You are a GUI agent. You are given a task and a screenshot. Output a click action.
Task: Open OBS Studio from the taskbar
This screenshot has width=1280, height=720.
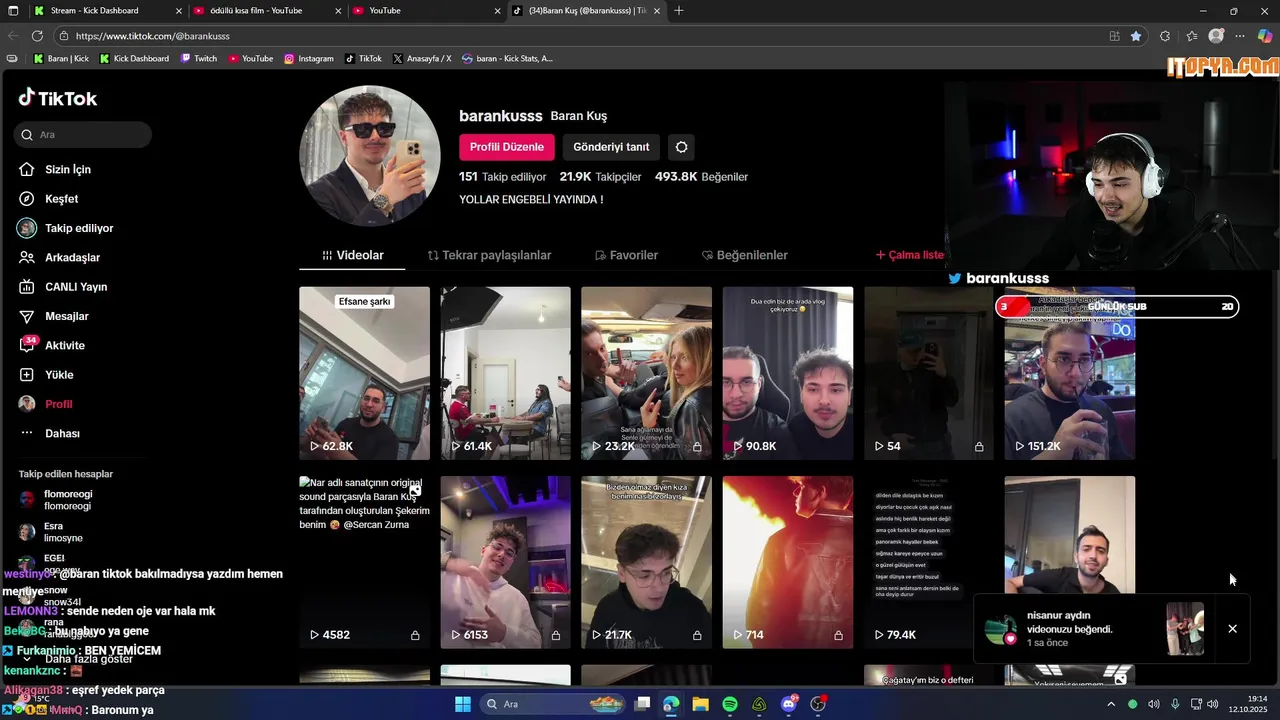tap(819, 704)
